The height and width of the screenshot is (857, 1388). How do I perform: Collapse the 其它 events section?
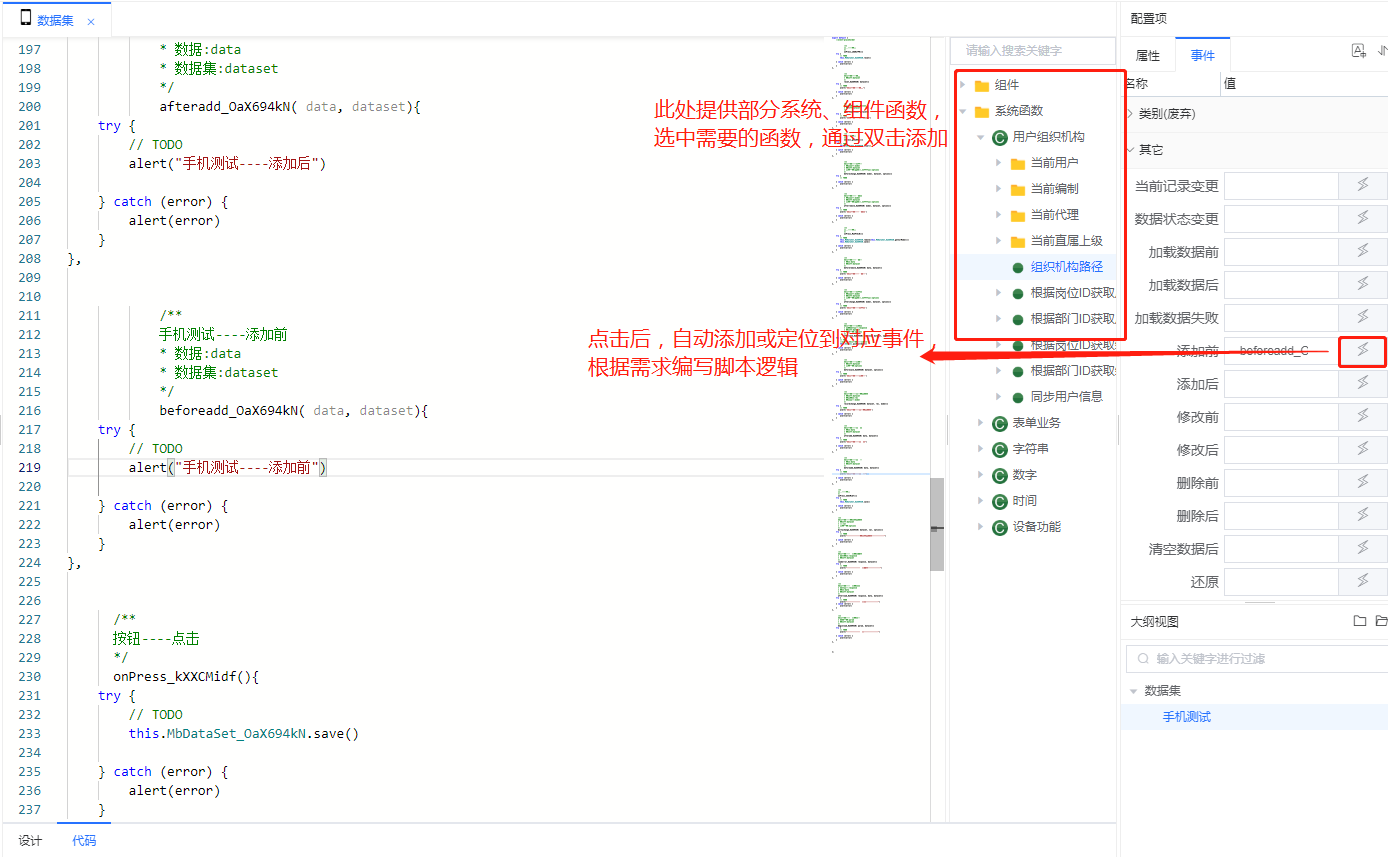click(x=1130, y=150)
